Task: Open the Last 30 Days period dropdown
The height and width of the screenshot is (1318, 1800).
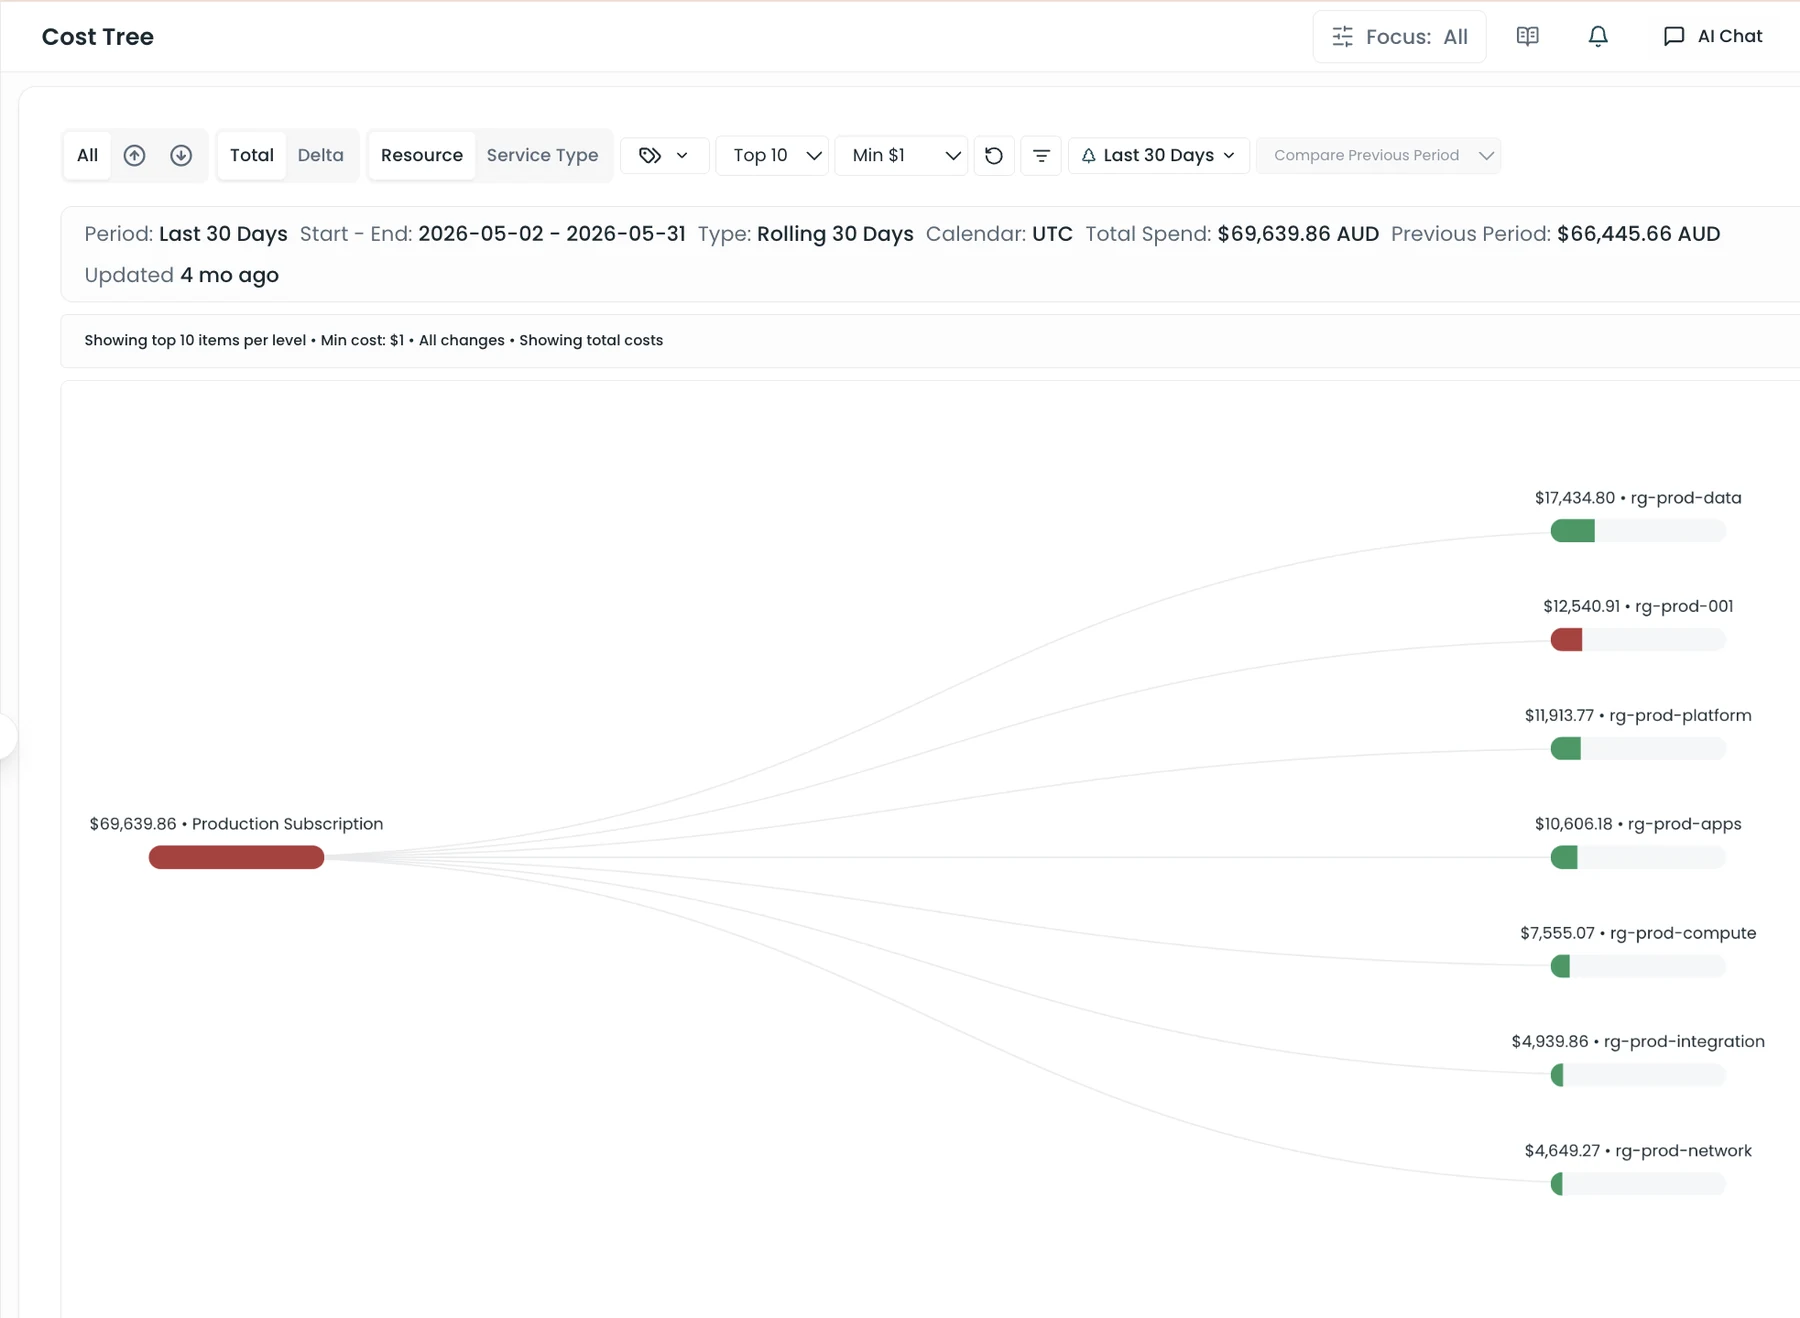Action: point(1159,155)
